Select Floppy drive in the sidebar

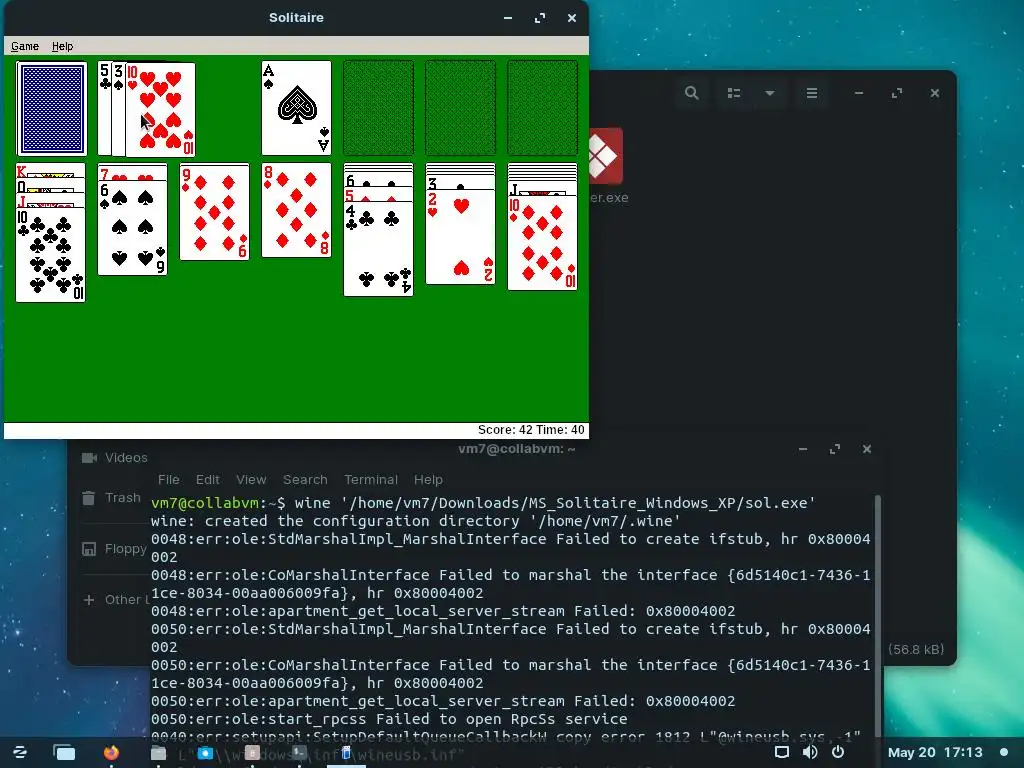tap(115, 549)
